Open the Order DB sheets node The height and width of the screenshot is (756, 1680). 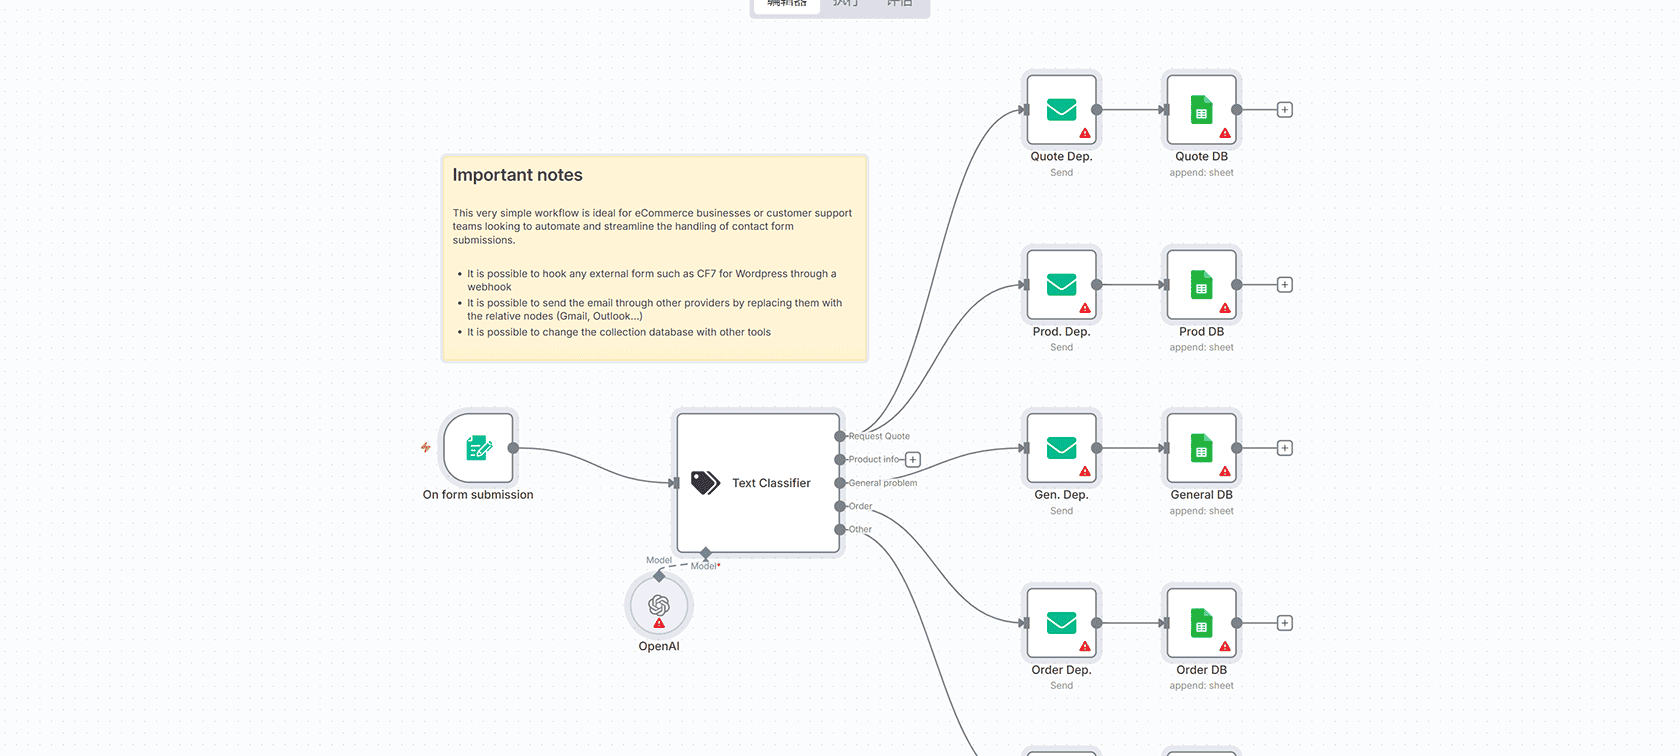tap(1201, 623)
